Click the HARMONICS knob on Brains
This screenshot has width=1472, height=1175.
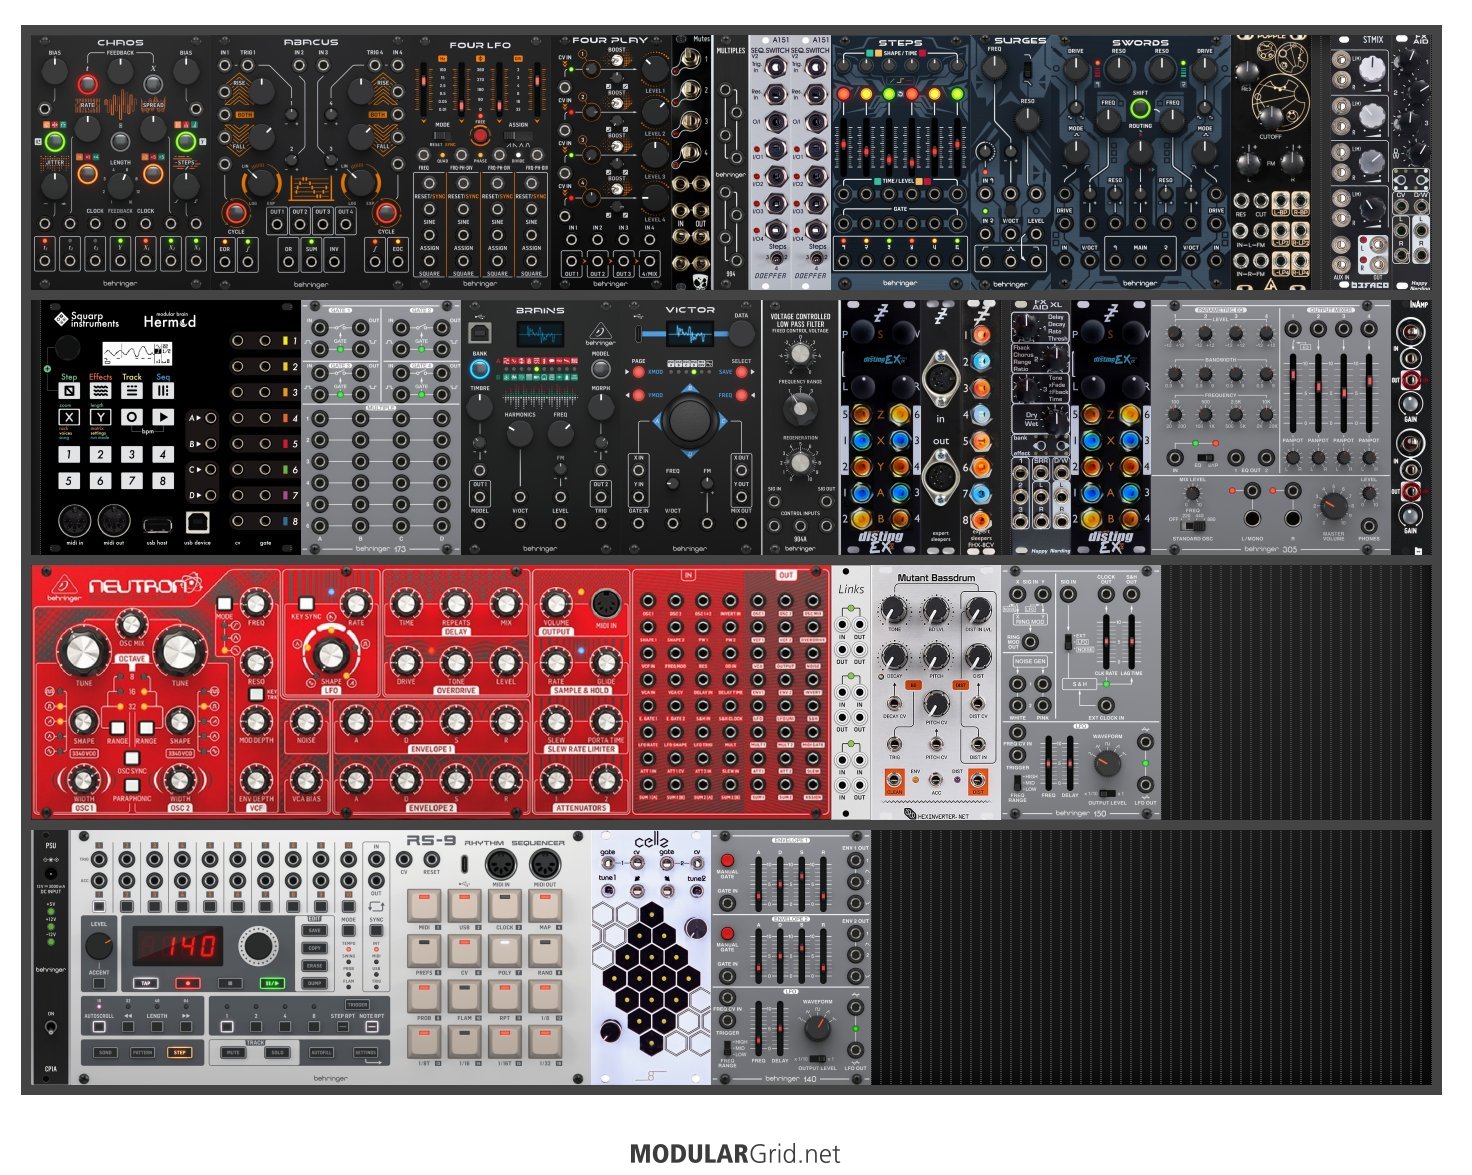(519, 434)
